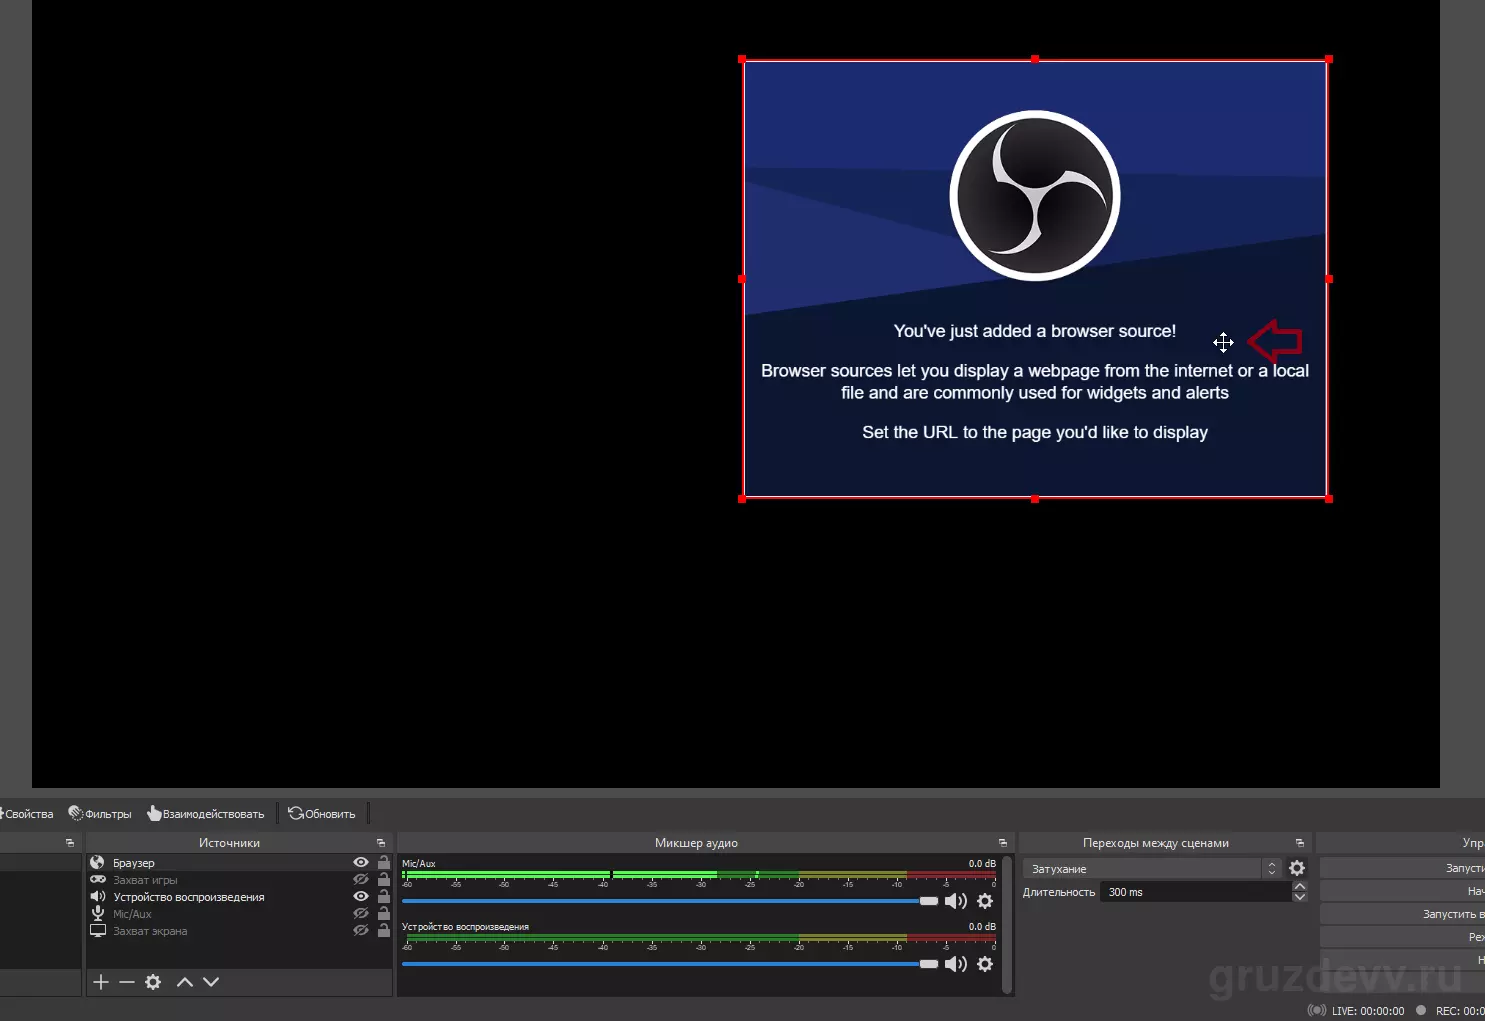
Task: Click the right-middle red selection handle
Action: pyautogui.click(x=1328, y=279)
